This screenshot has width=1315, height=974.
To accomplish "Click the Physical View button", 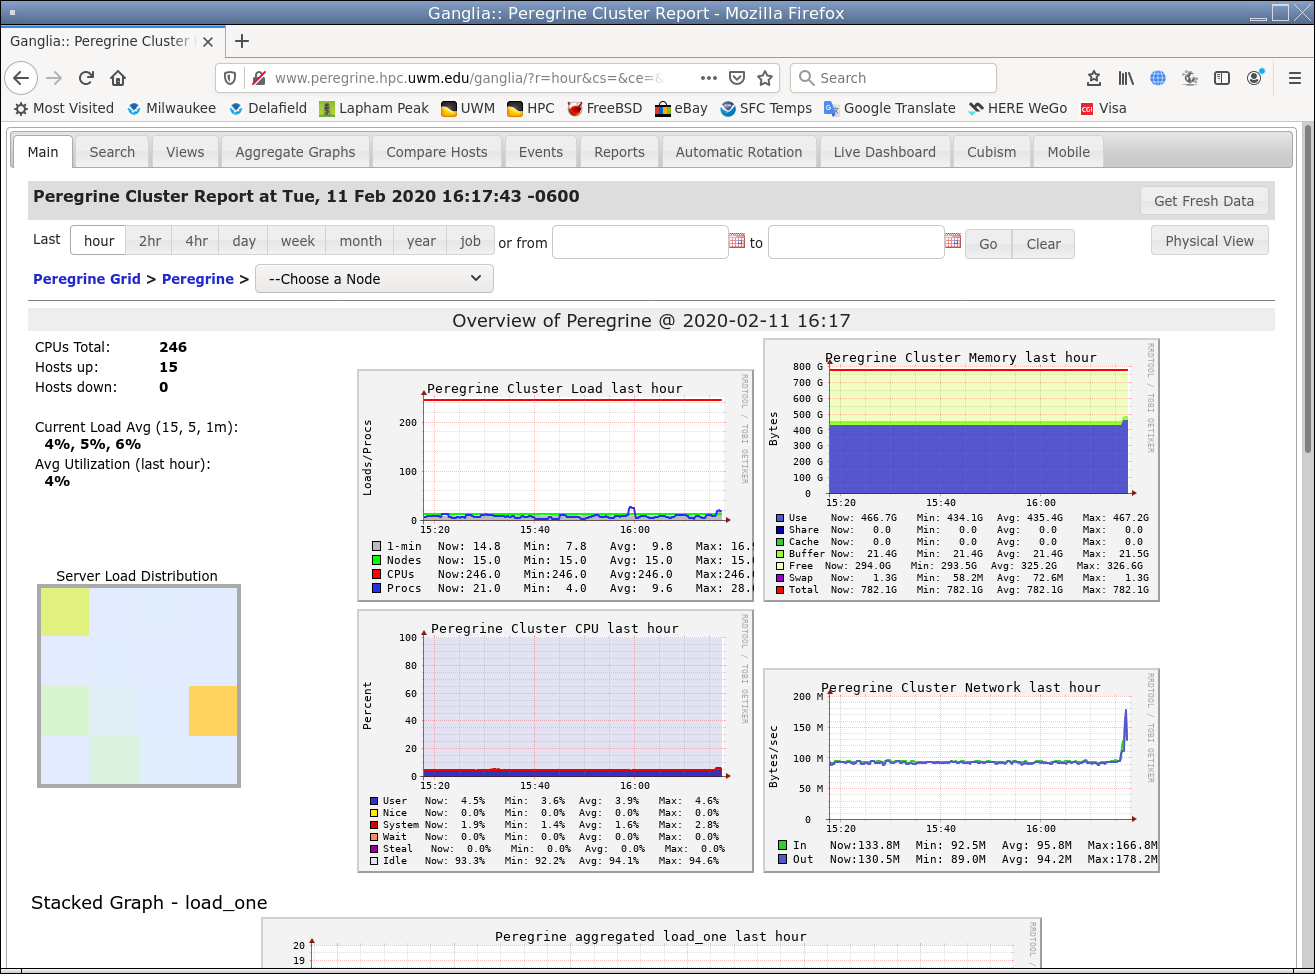I will click(1210, 241).
